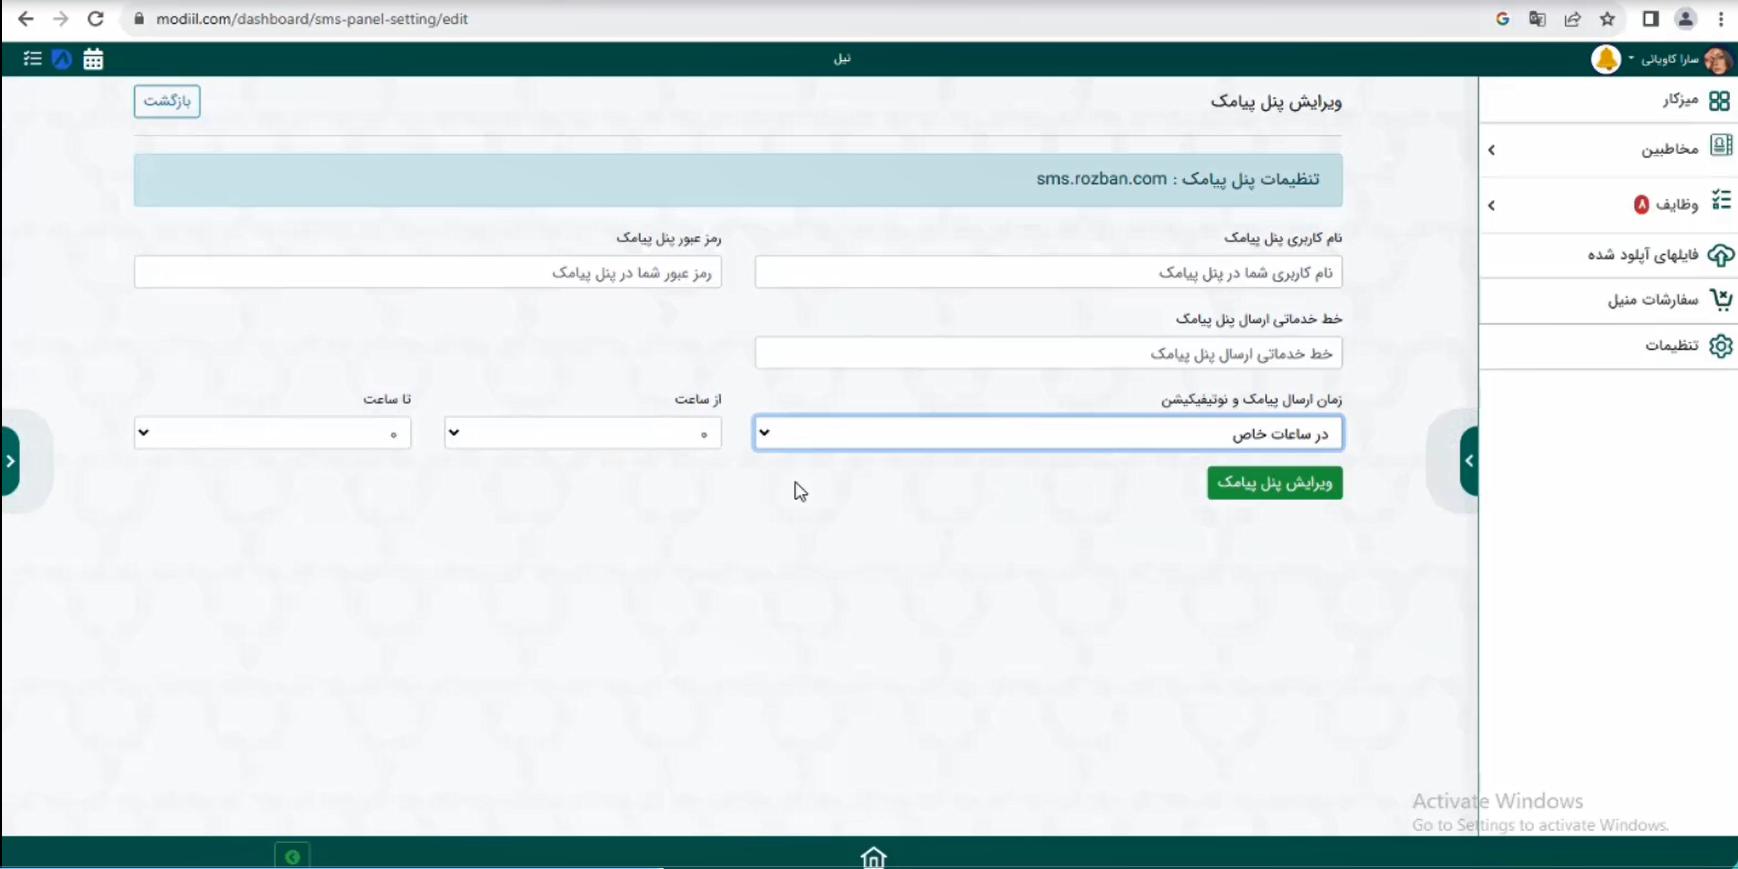Click the فایلهای آپلود شده cloud icon
Viewport: 1738px width, 869px height.
tap(1720, 255)
